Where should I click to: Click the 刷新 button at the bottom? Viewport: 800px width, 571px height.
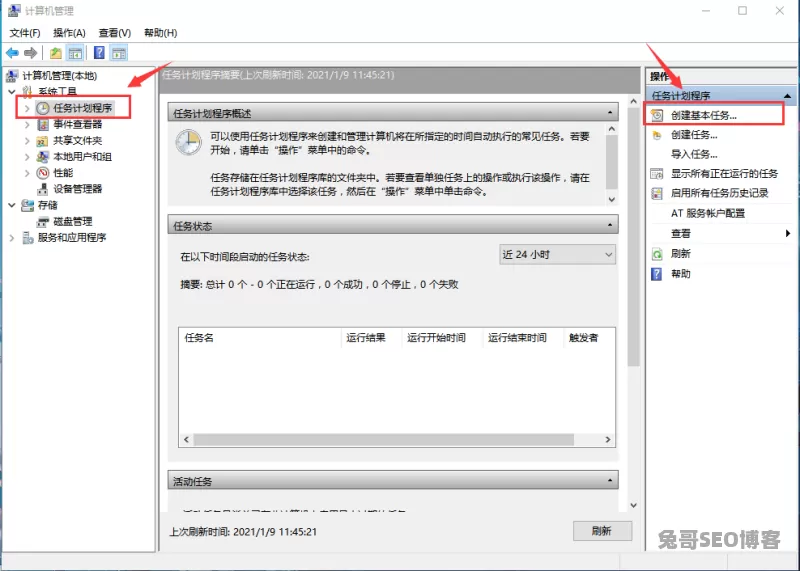(x=602, y=531)
